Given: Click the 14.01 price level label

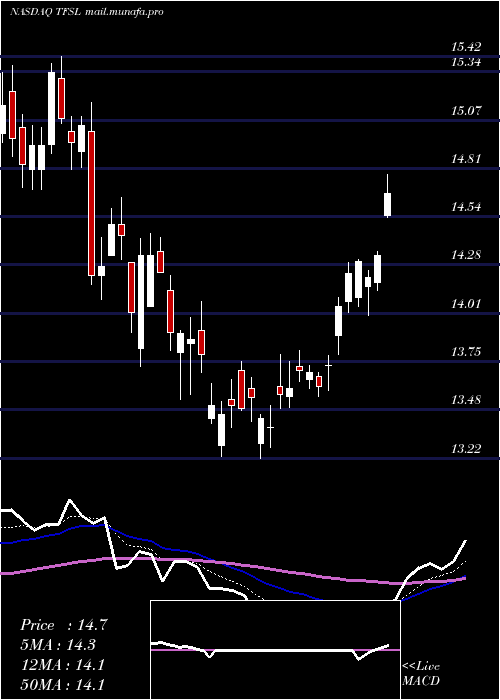Looking at the screenshot, I should (x=466, y=304).
